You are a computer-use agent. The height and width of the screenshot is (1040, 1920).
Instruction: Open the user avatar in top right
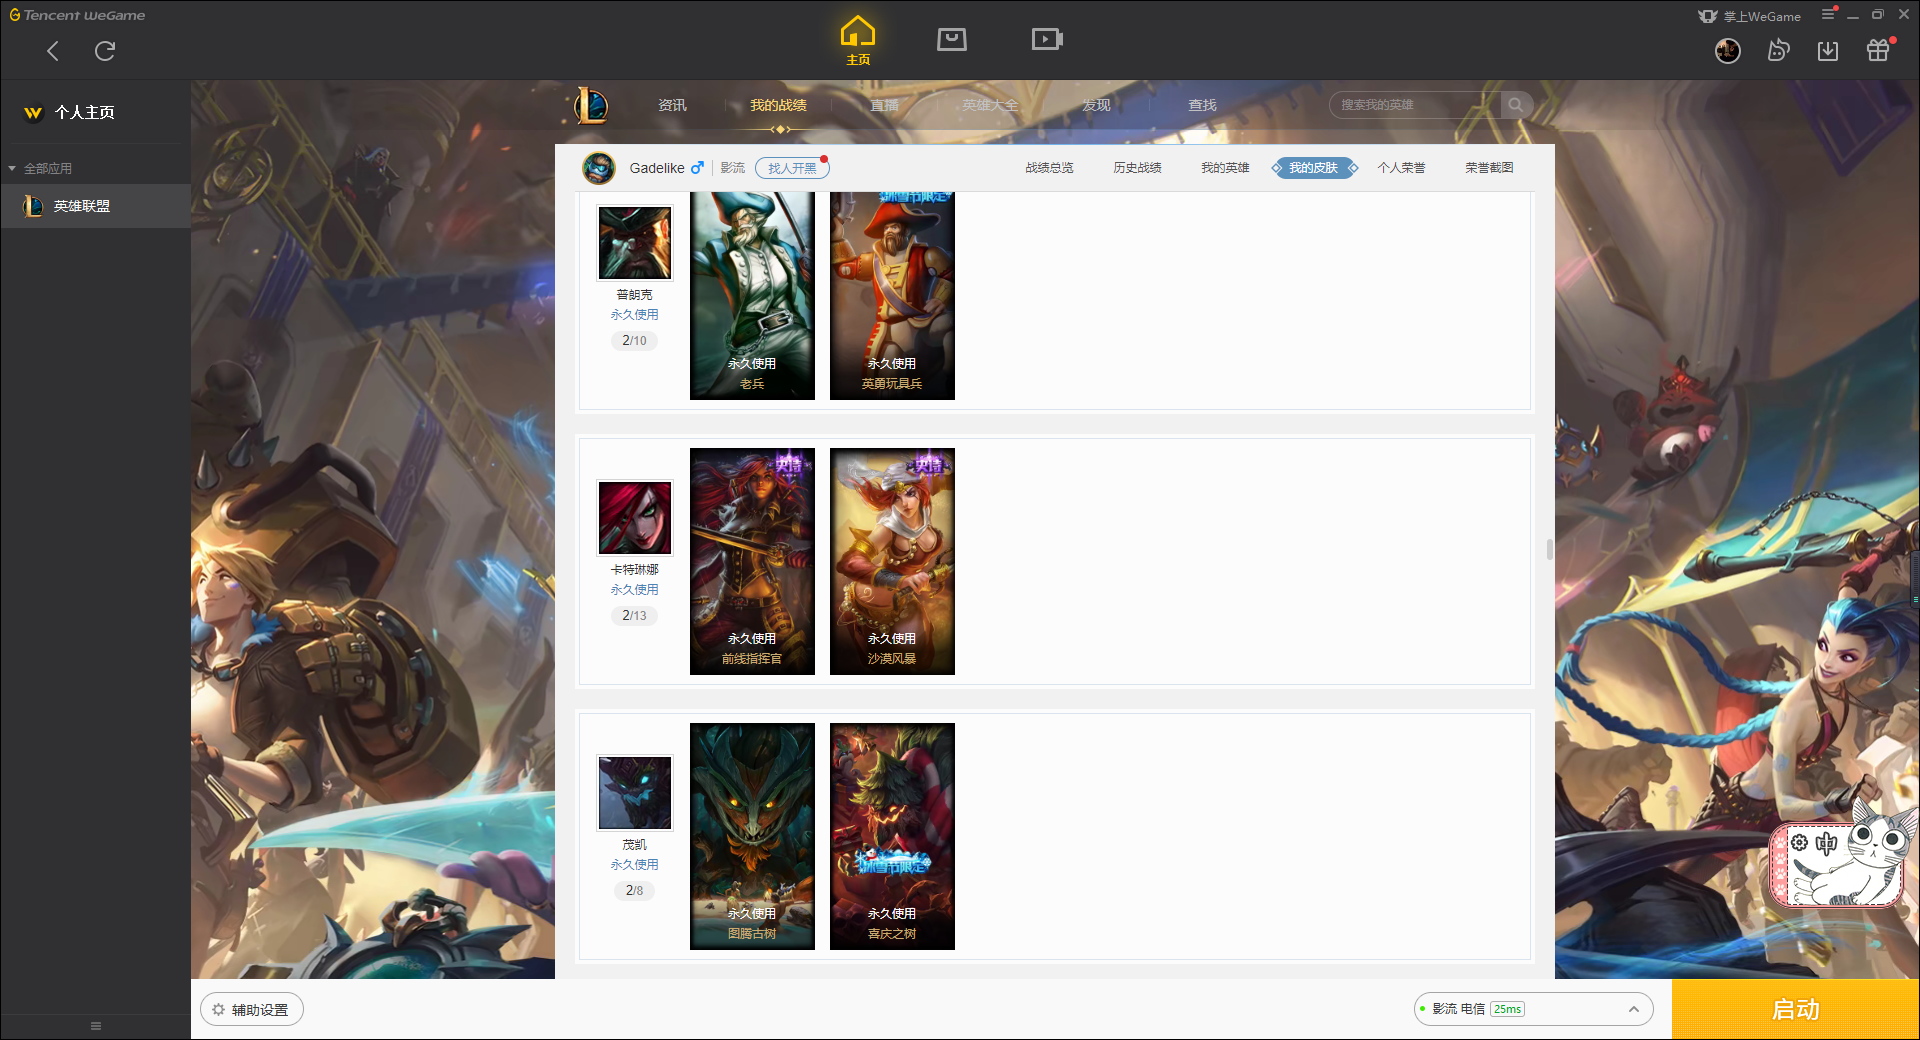coord(1727,51)
